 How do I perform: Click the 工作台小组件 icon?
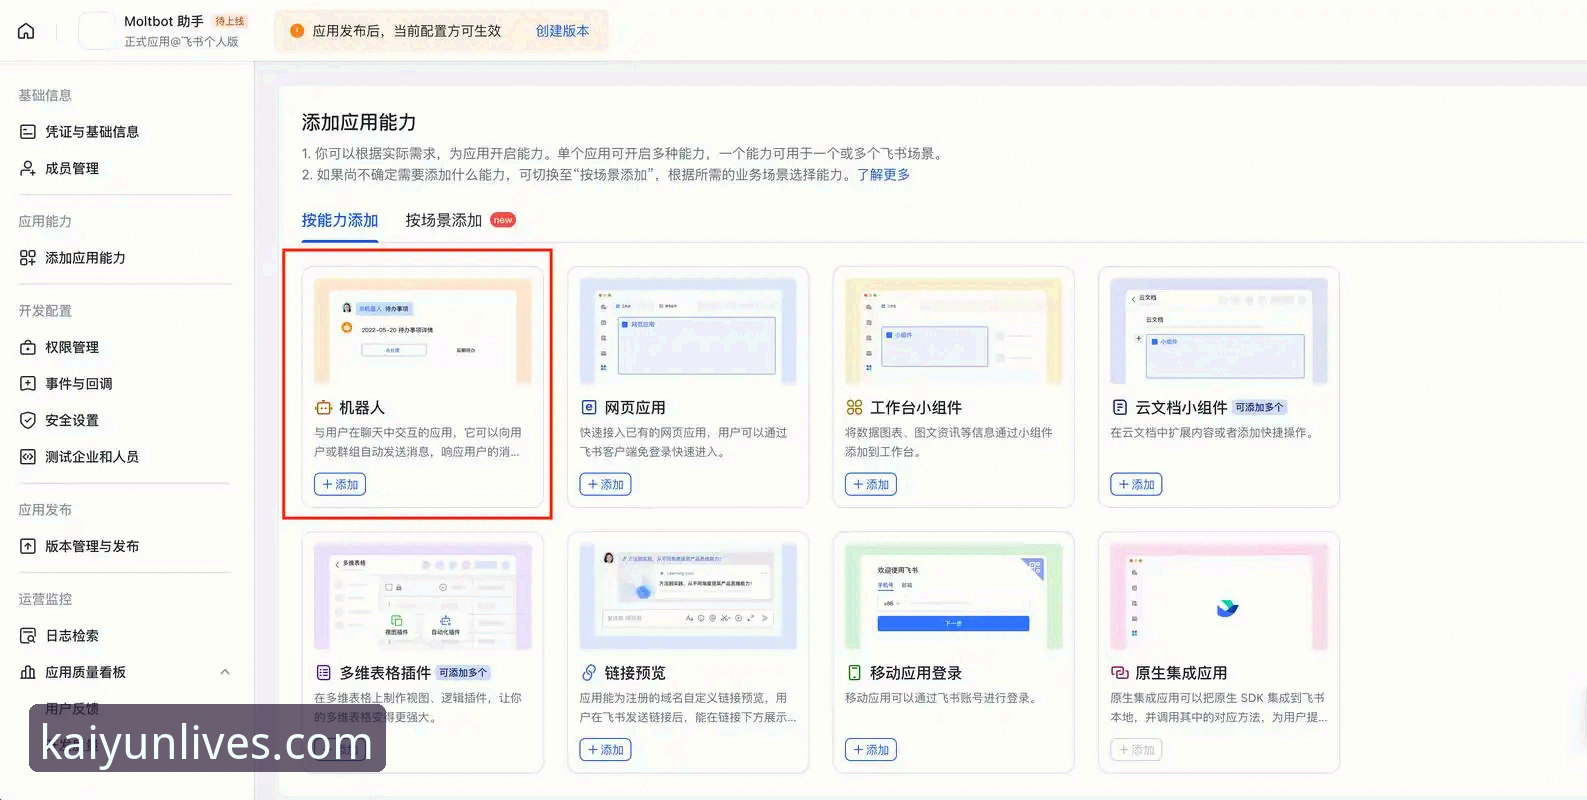pos(854,408)
